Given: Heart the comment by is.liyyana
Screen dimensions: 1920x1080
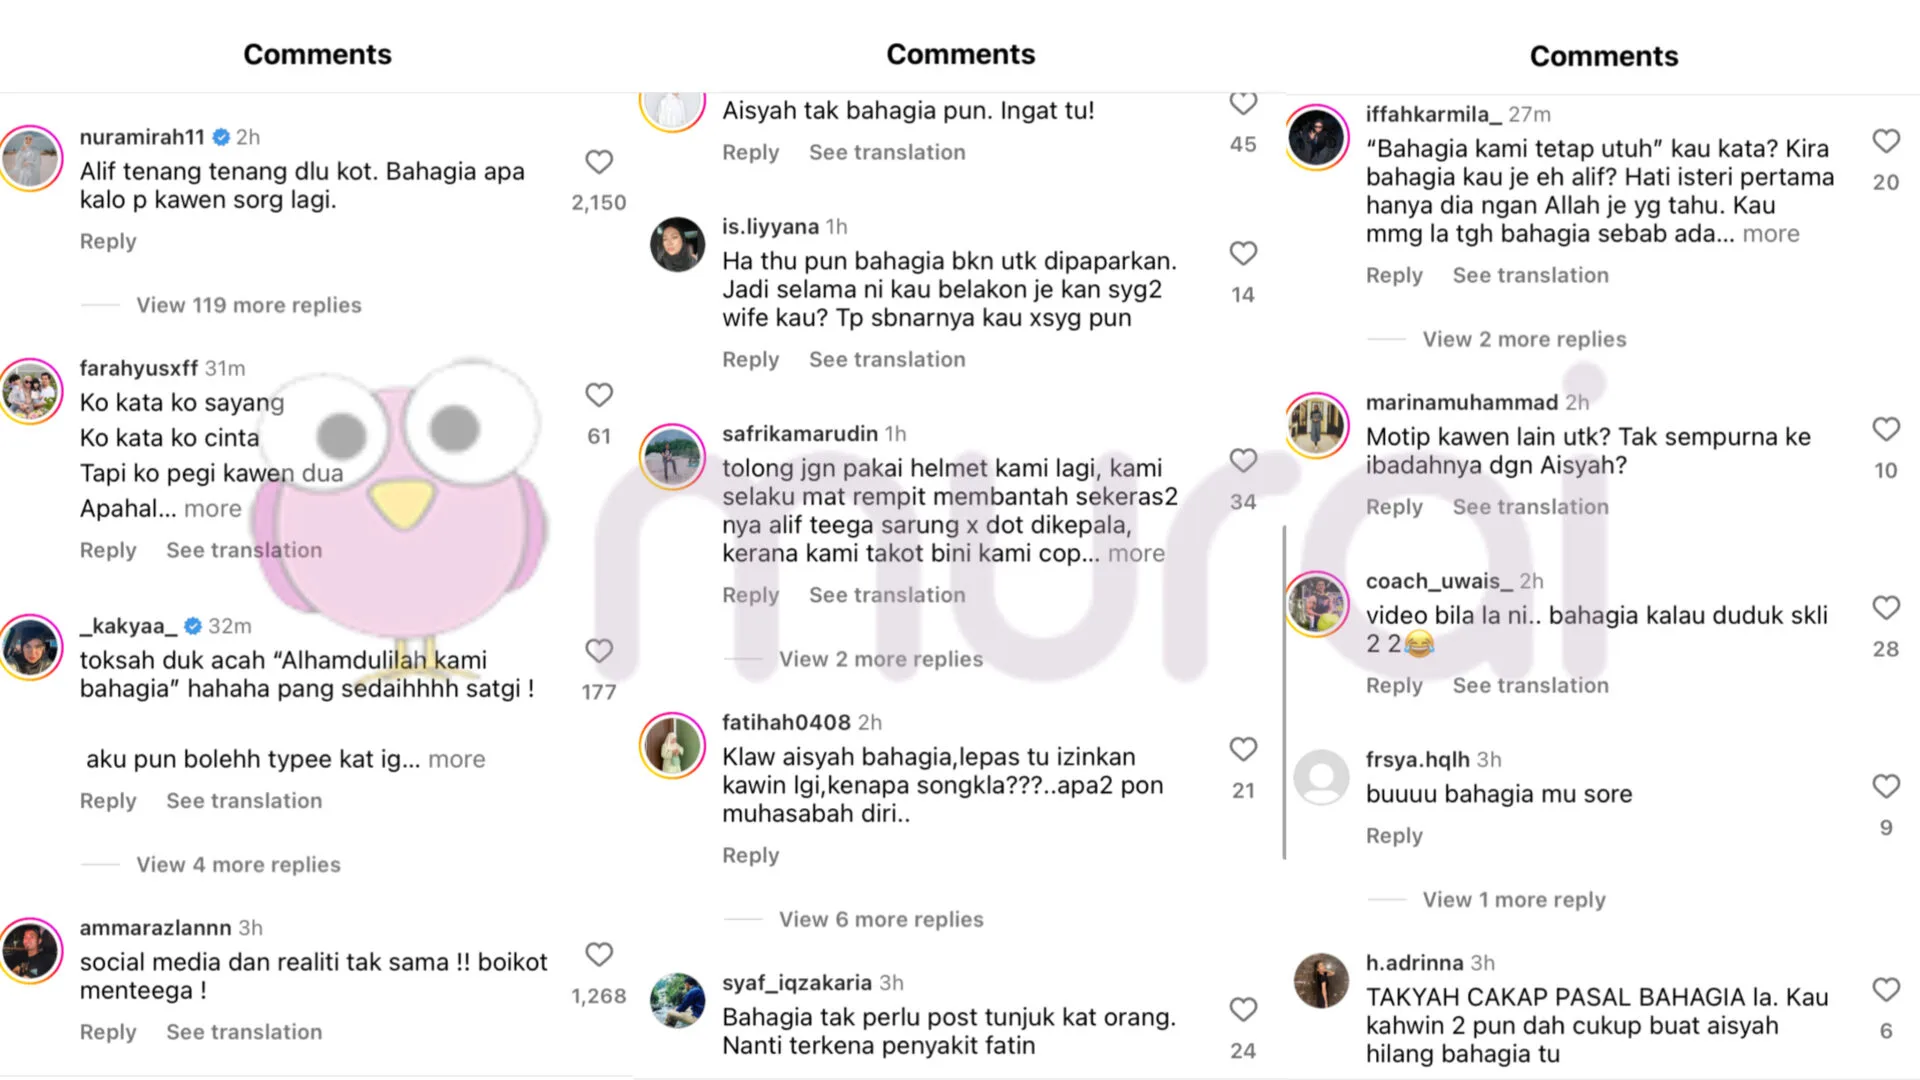Looking at the screenshot, I should (1242, 254).
